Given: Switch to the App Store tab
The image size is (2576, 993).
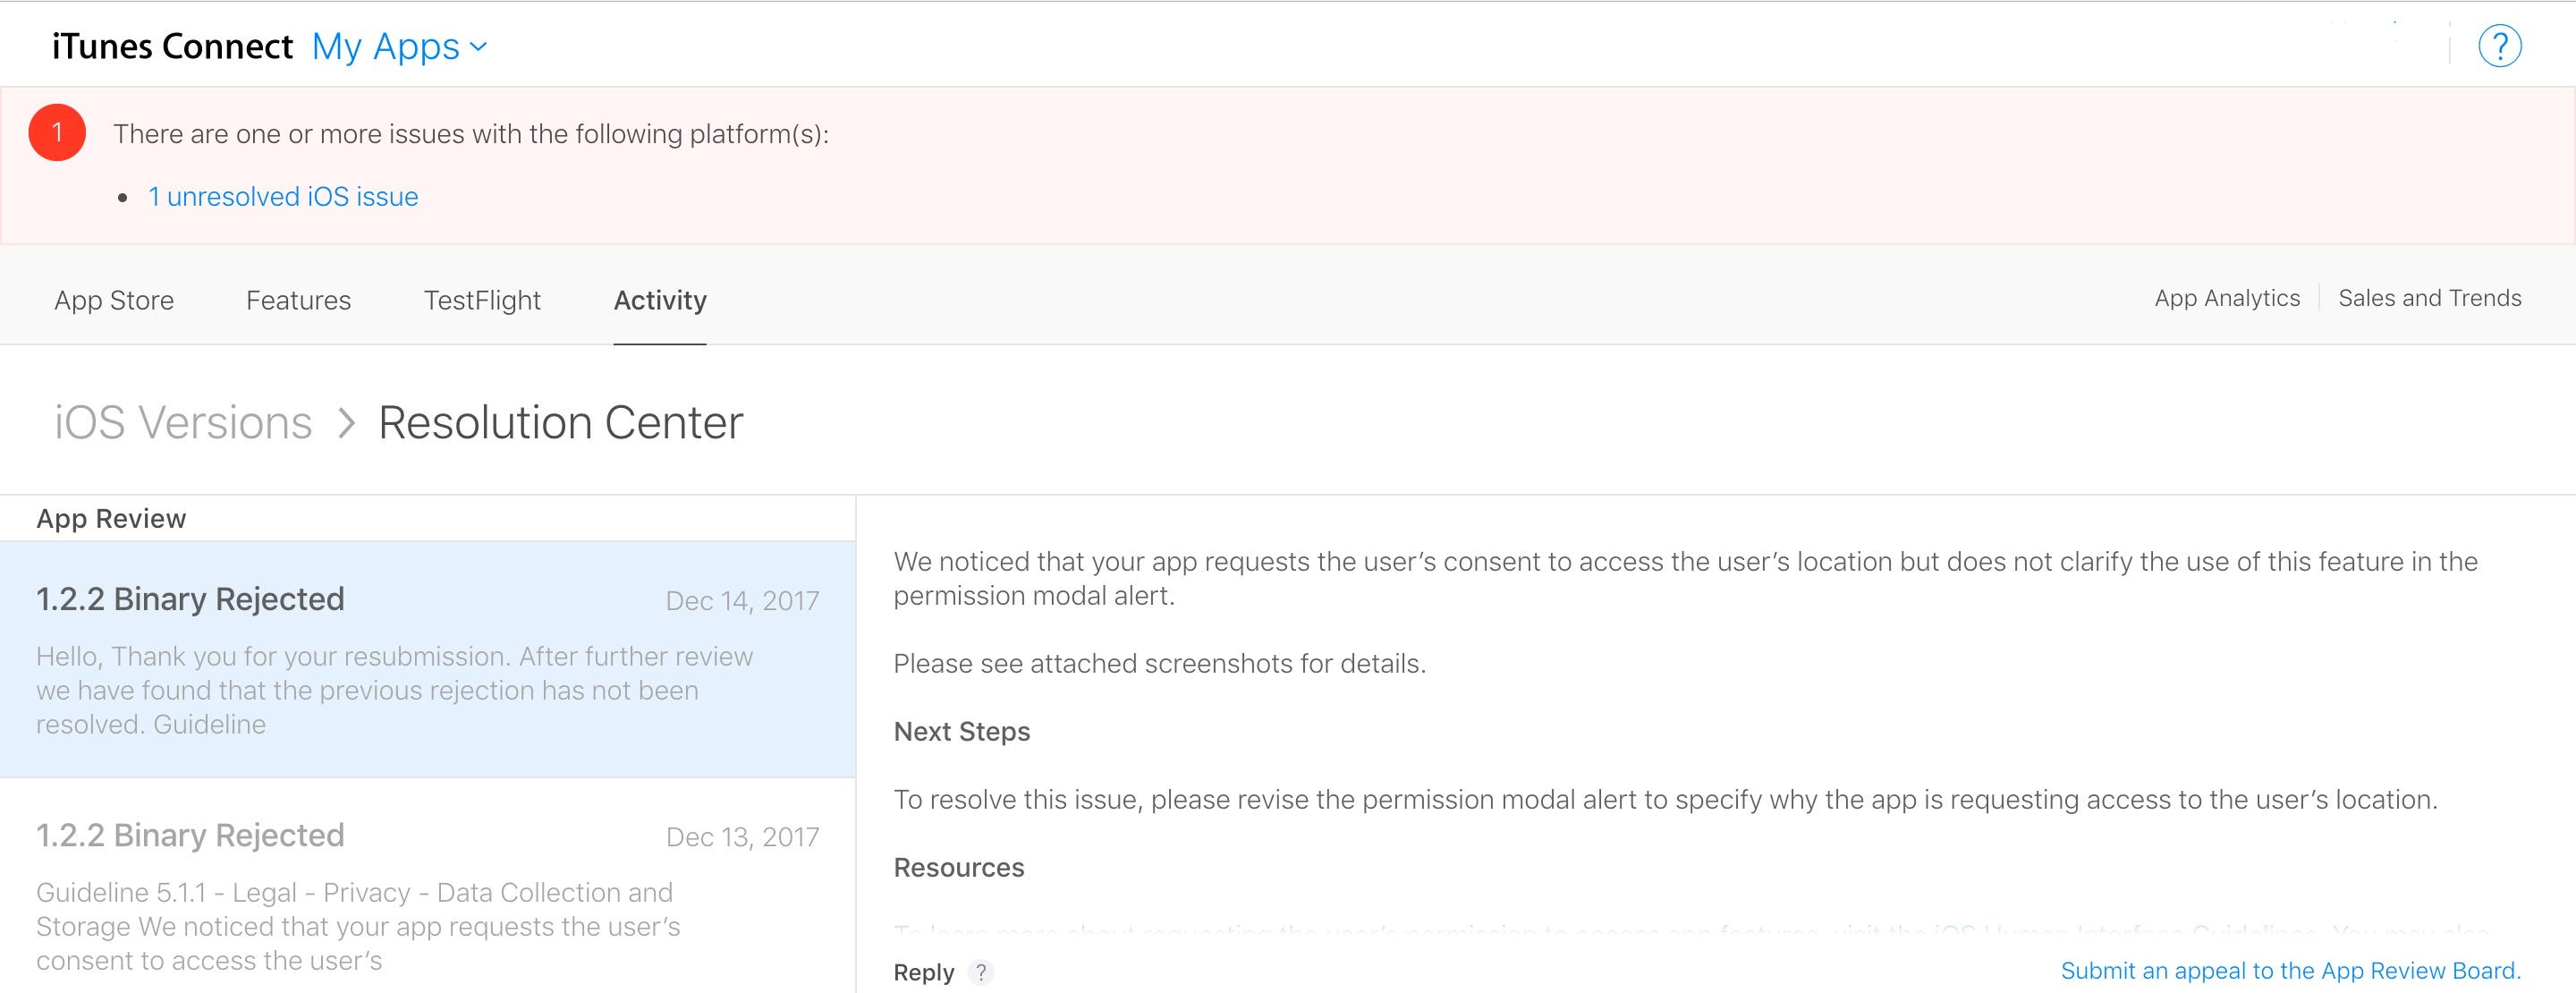Looking at the screenshot, I should (x=113, y=299).
